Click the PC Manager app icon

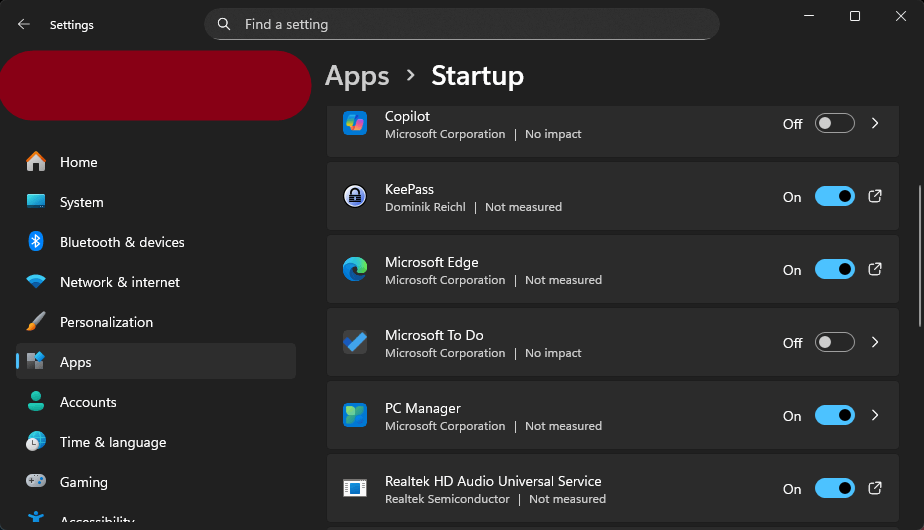(x=355, y=415)
